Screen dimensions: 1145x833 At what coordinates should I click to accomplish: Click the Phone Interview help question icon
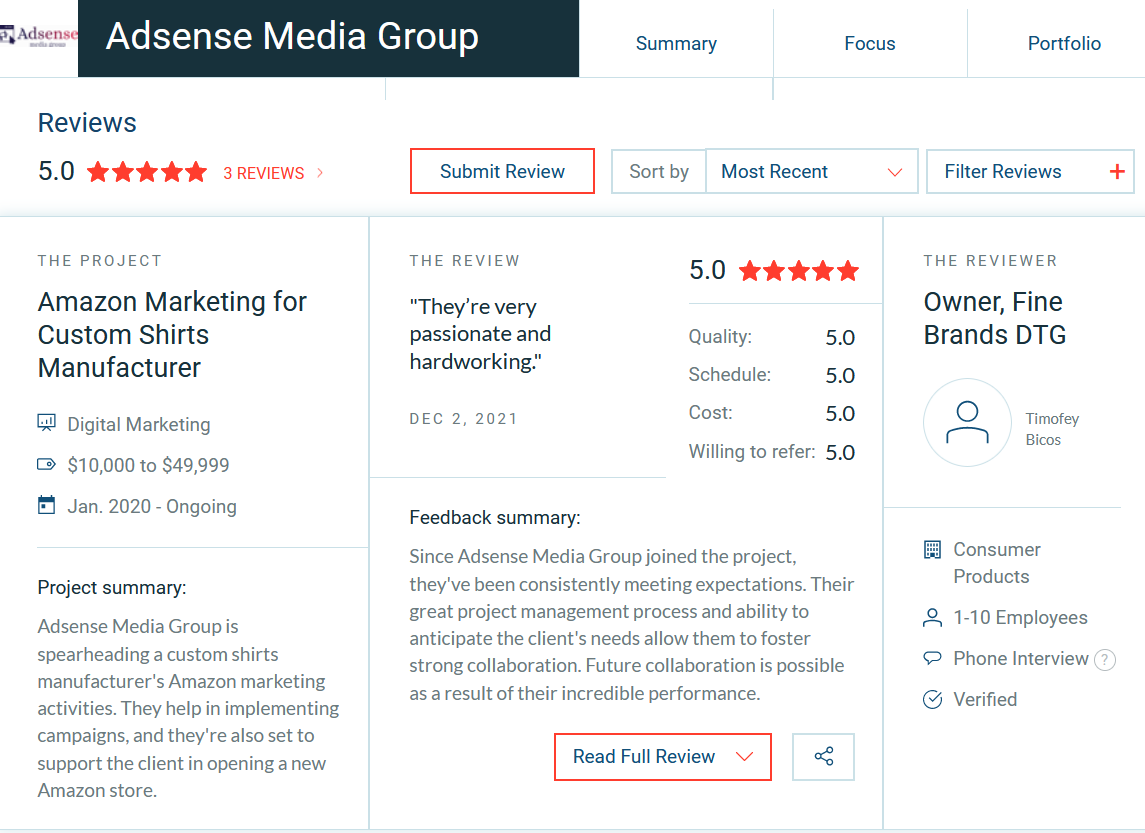click(1105, 660)
